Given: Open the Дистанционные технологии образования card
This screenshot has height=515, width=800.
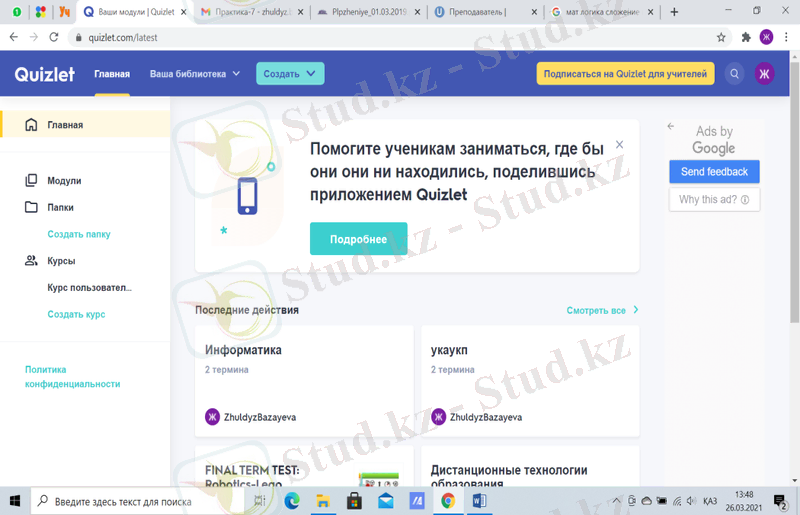Looking at the screenshot, I should [x=530, y=467].
